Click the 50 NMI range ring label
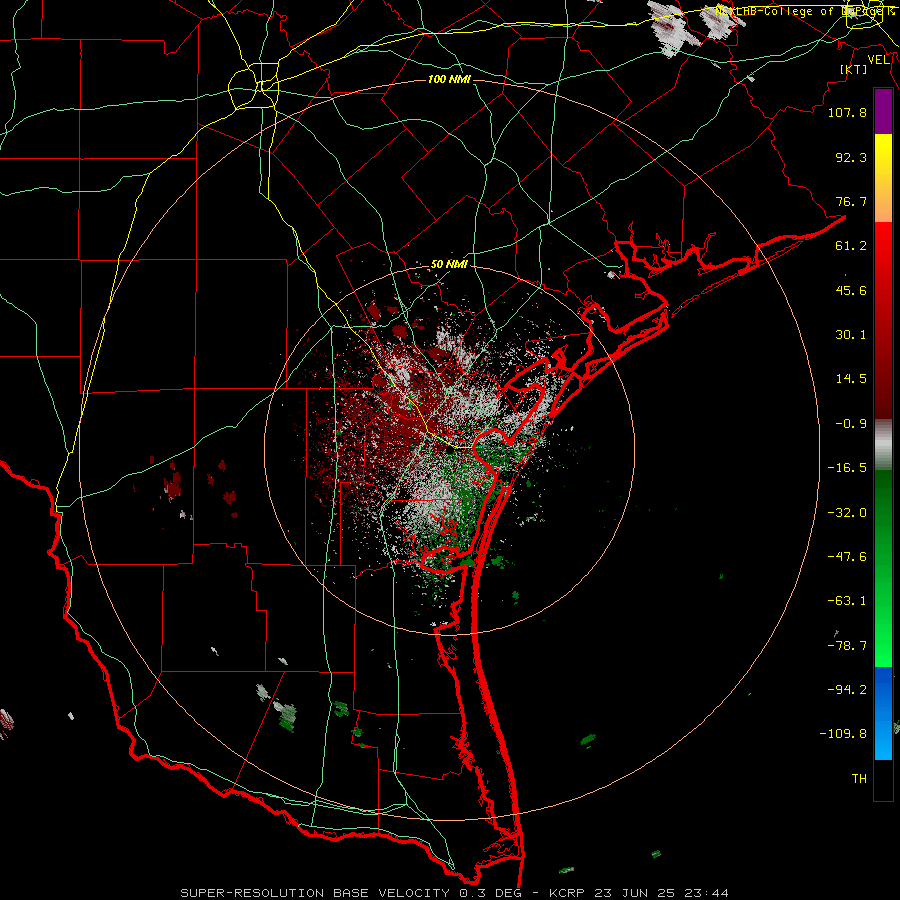 [449, 265]
